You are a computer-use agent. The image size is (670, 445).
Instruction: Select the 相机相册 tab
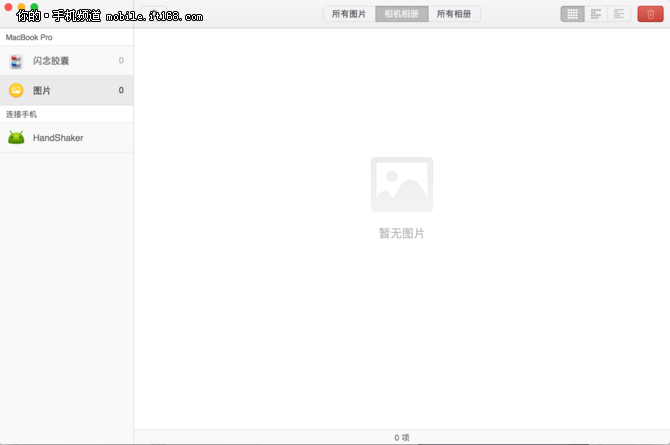pos(401,14)
